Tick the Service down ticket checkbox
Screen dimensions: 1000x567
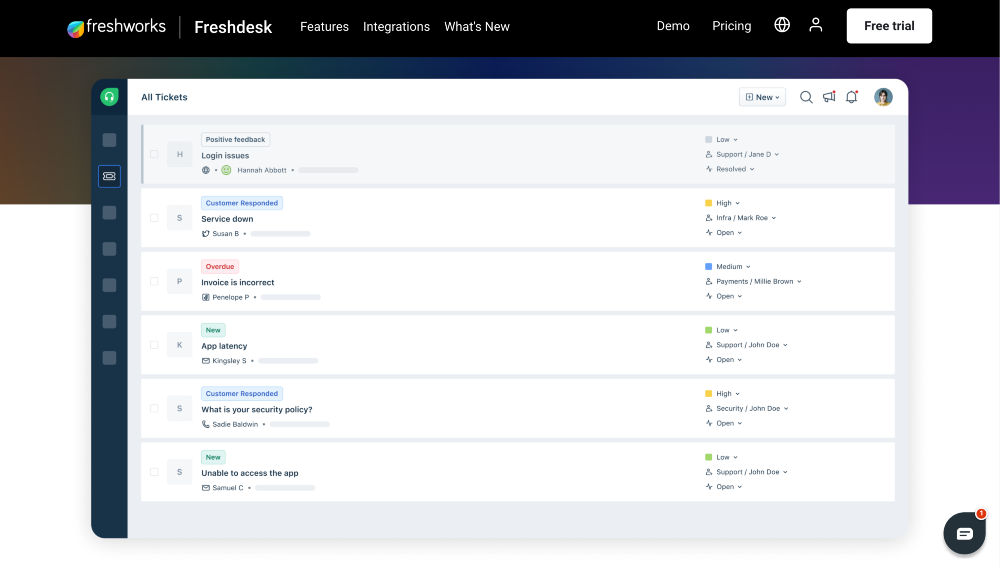(154, 218)
